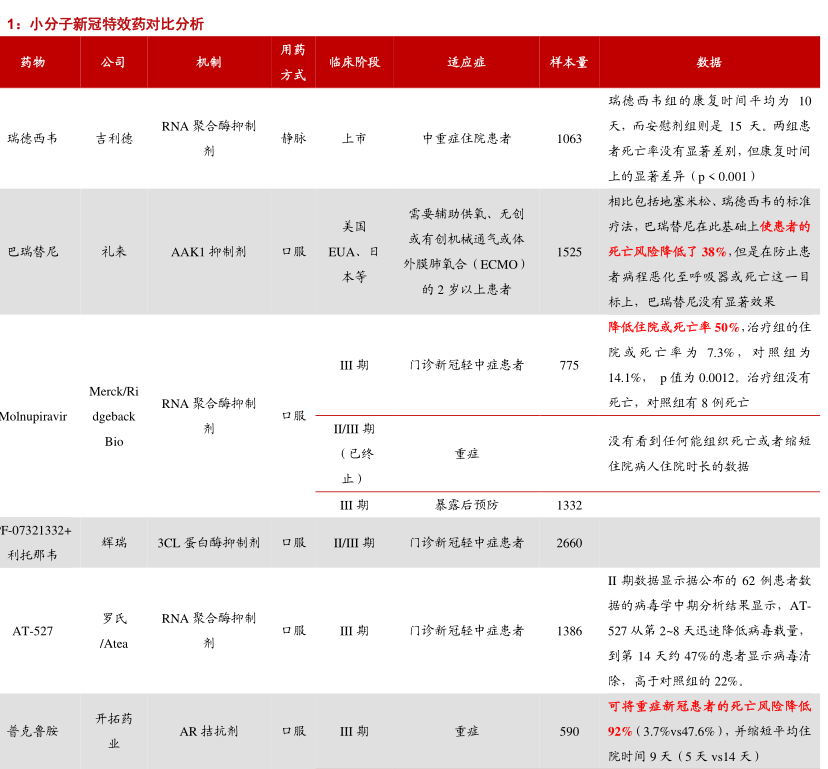Select the drug name 普克鲁胺

33,731
